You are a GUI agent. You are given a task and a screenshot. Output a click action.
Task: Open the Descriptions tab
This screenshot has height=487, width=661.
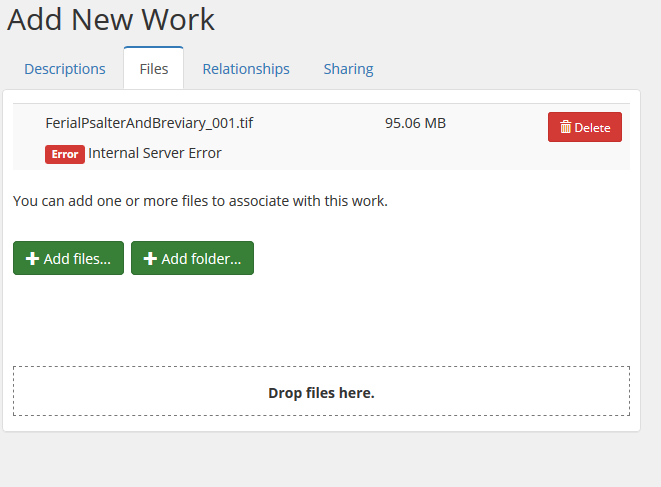click(64, 69)
